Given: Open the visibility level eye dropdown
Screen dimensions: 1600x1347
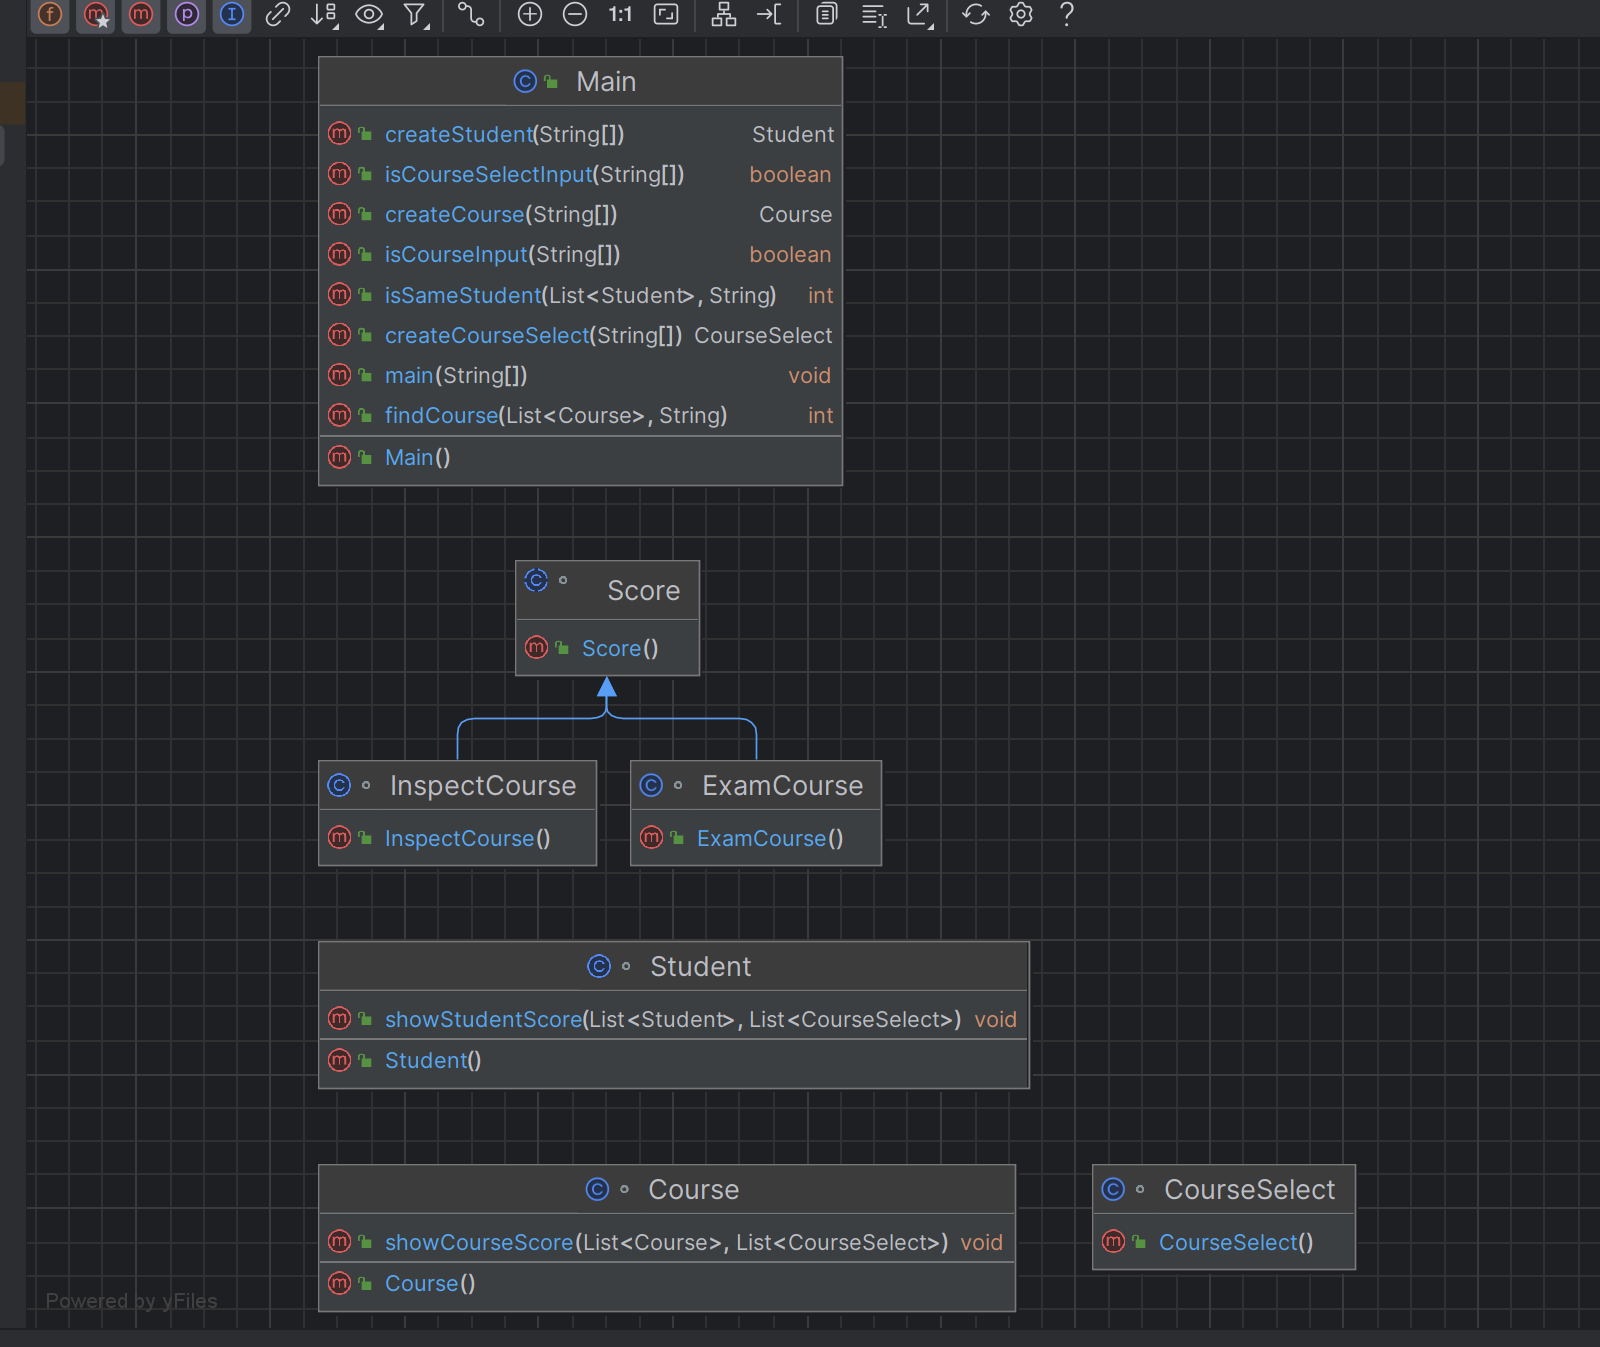Looking at the screenshot, I should (x=369, y=15).
